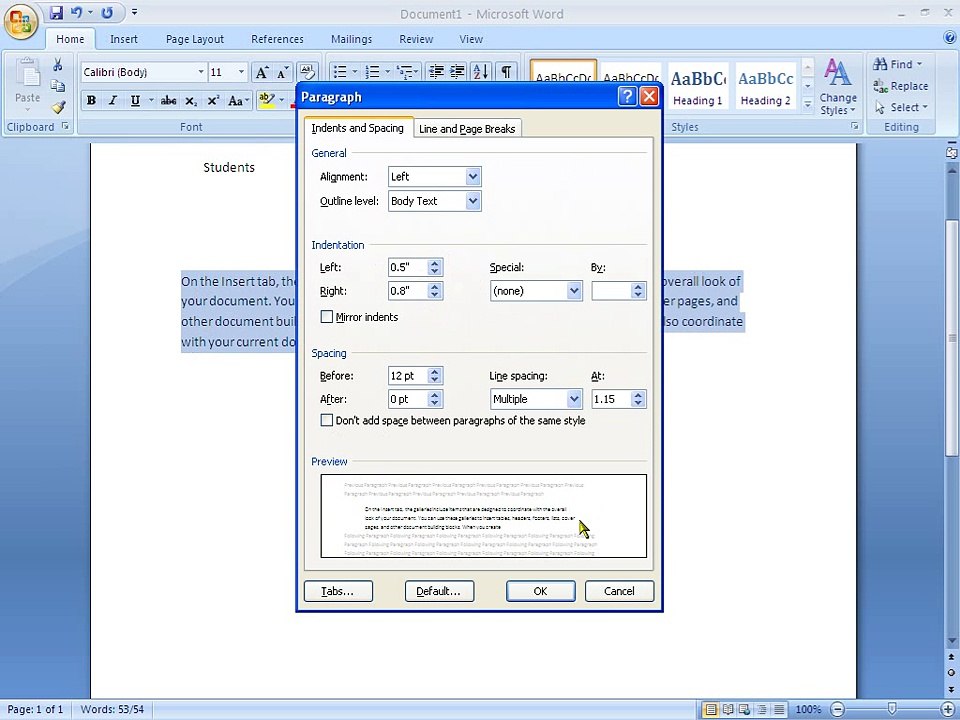Apply Bold formatting
Viewport: 960px width, 720px height.
91,100
